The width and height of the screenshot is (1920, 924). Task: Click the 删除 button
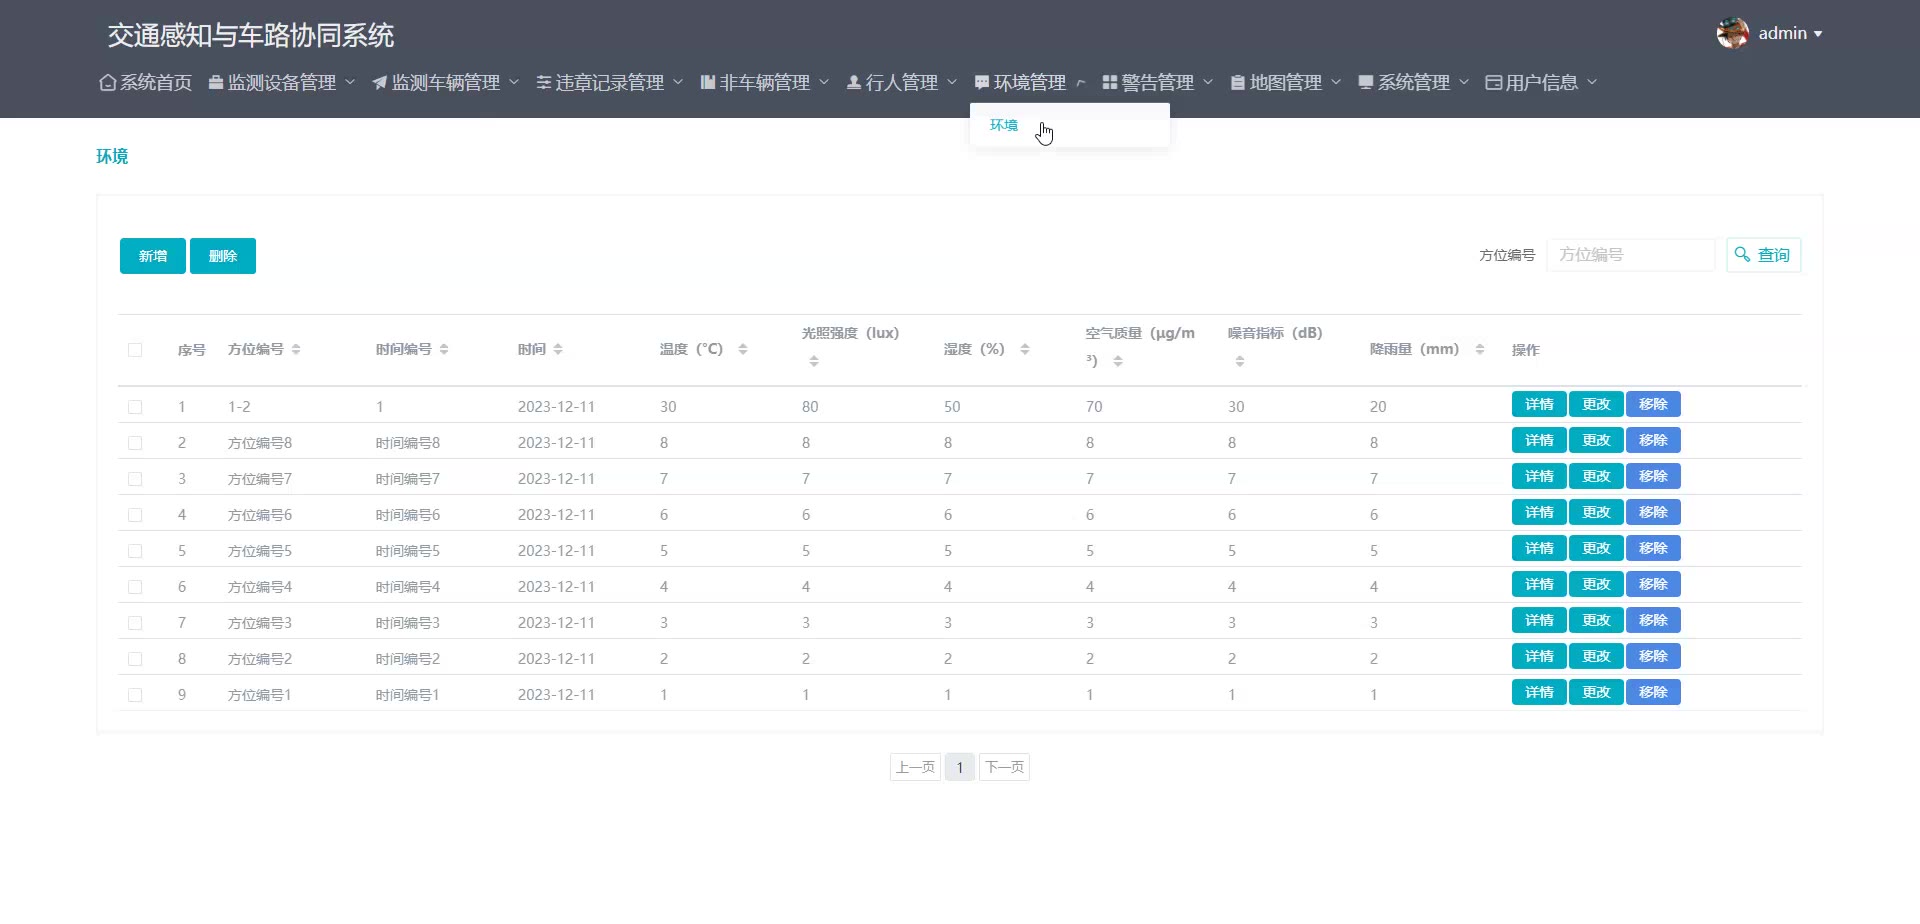pos(223,256)
